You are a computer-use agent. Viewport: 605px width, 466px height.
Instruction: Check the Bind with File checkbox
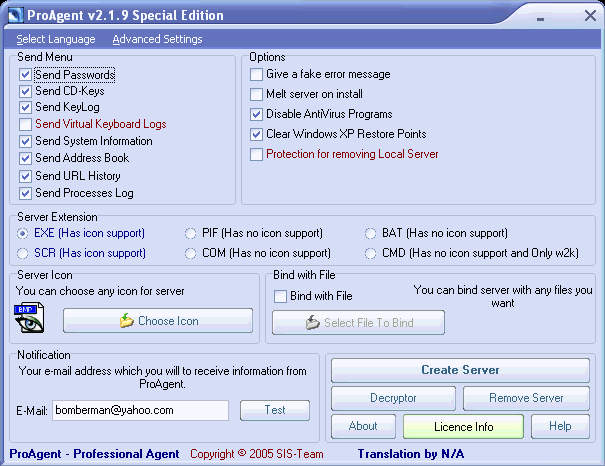click(x=281, y=296)
